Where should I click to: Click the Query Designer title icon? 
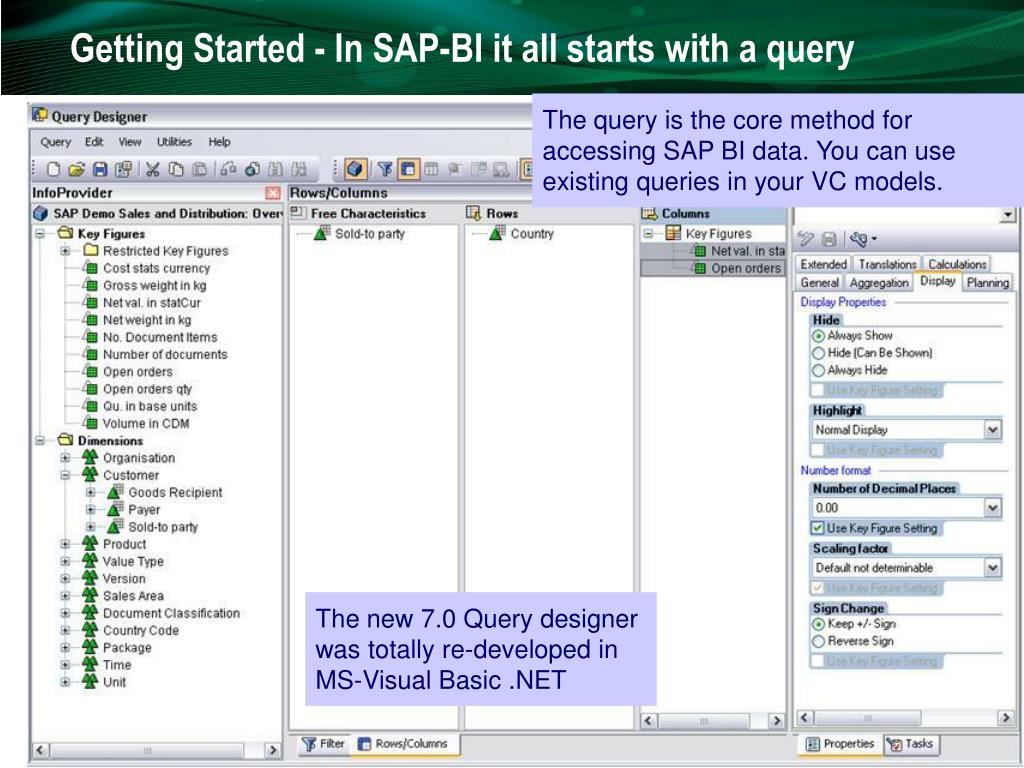[40, 116]
